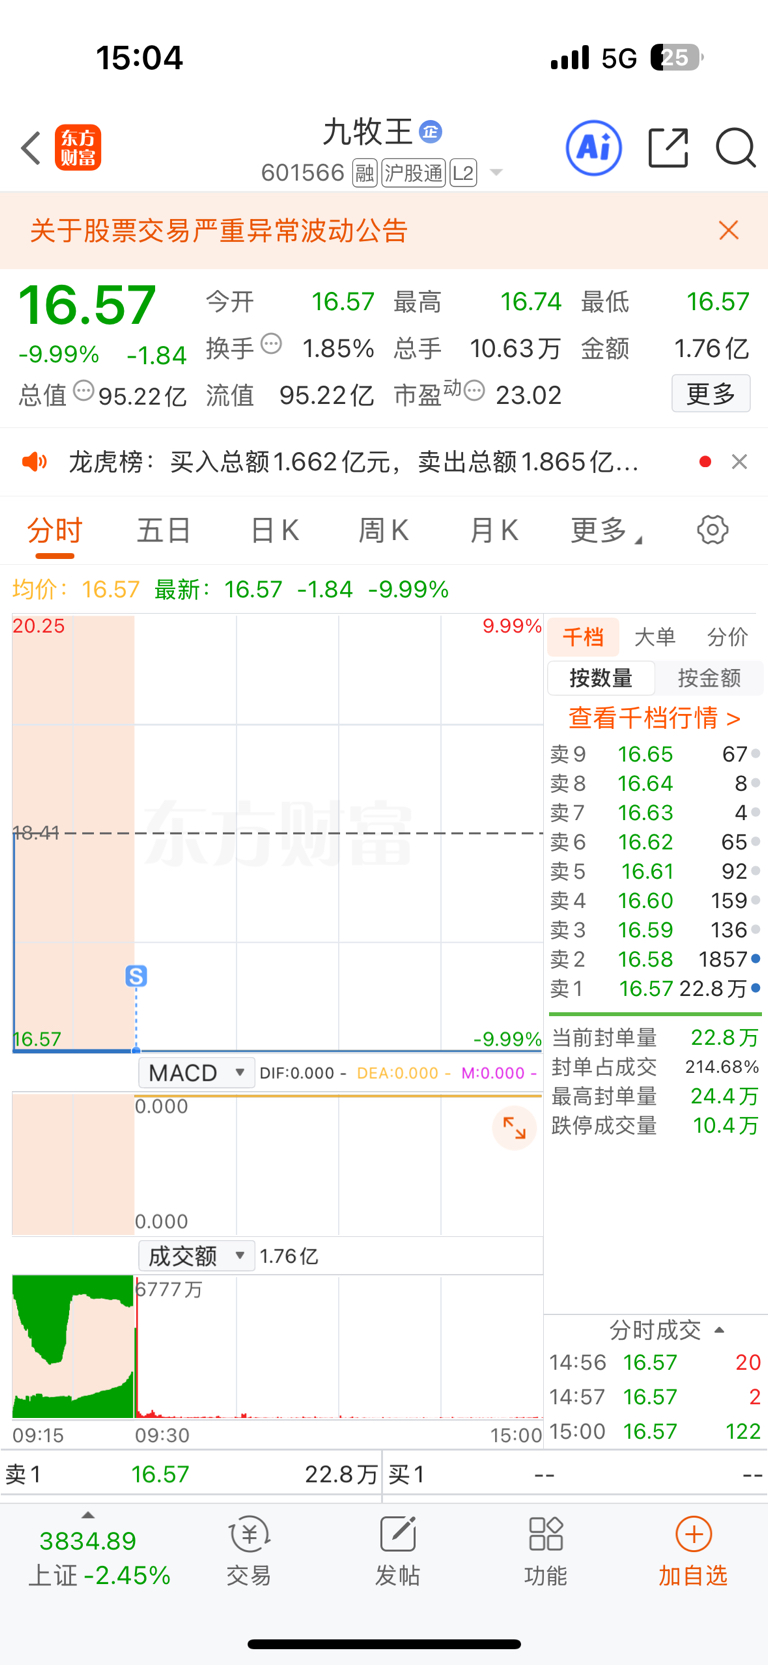Tap the 融 tag under the stock name
Screen dimensions: 769x1665
pyautogui.click(x=365, y=173)
